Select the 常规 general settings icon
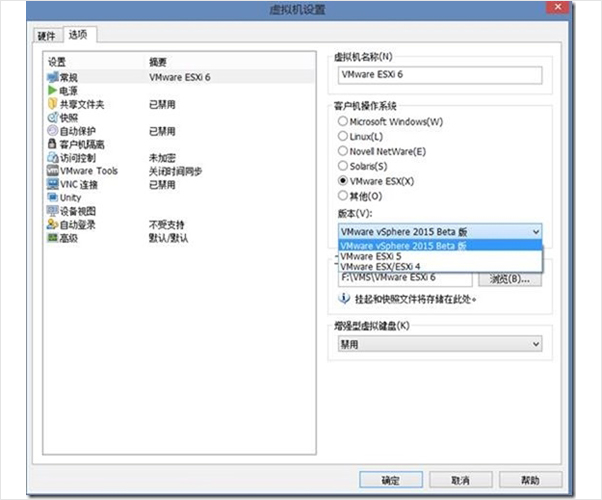The height and width of the screenshot is (500, 602). [x=52, y=77]
